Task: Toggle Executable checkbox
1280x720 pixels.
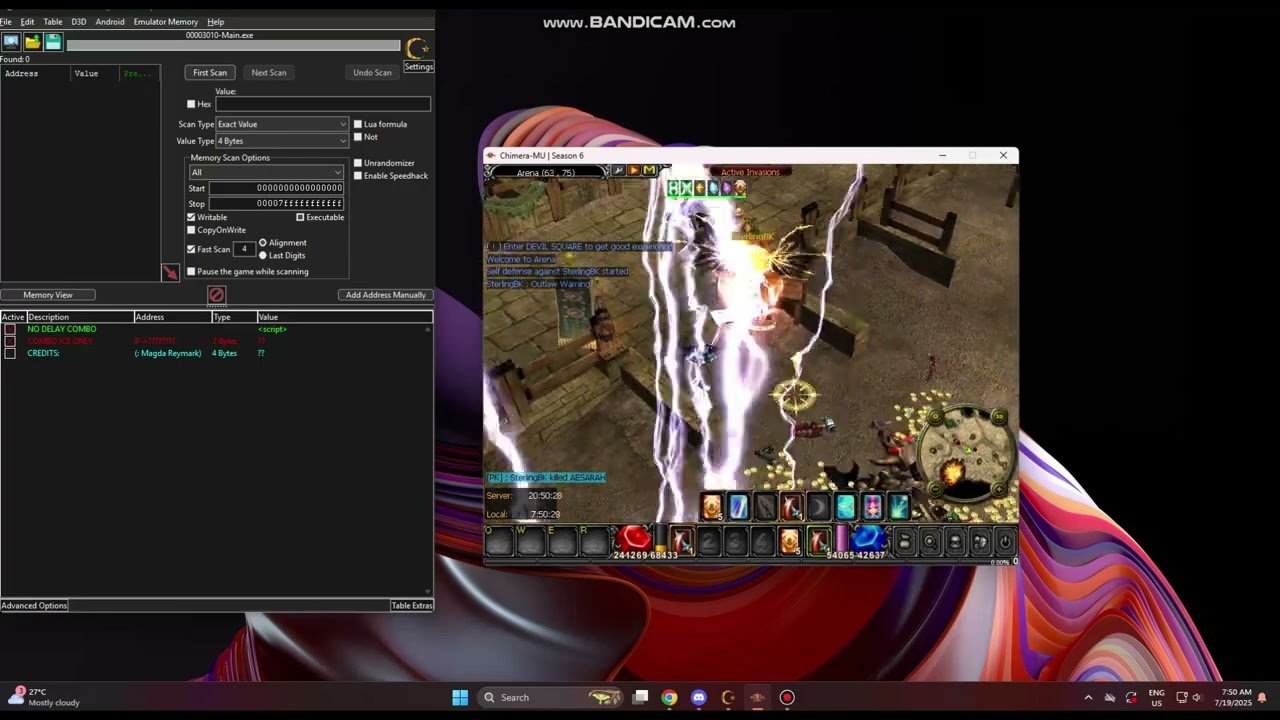Action: click(x=300, y=217)
